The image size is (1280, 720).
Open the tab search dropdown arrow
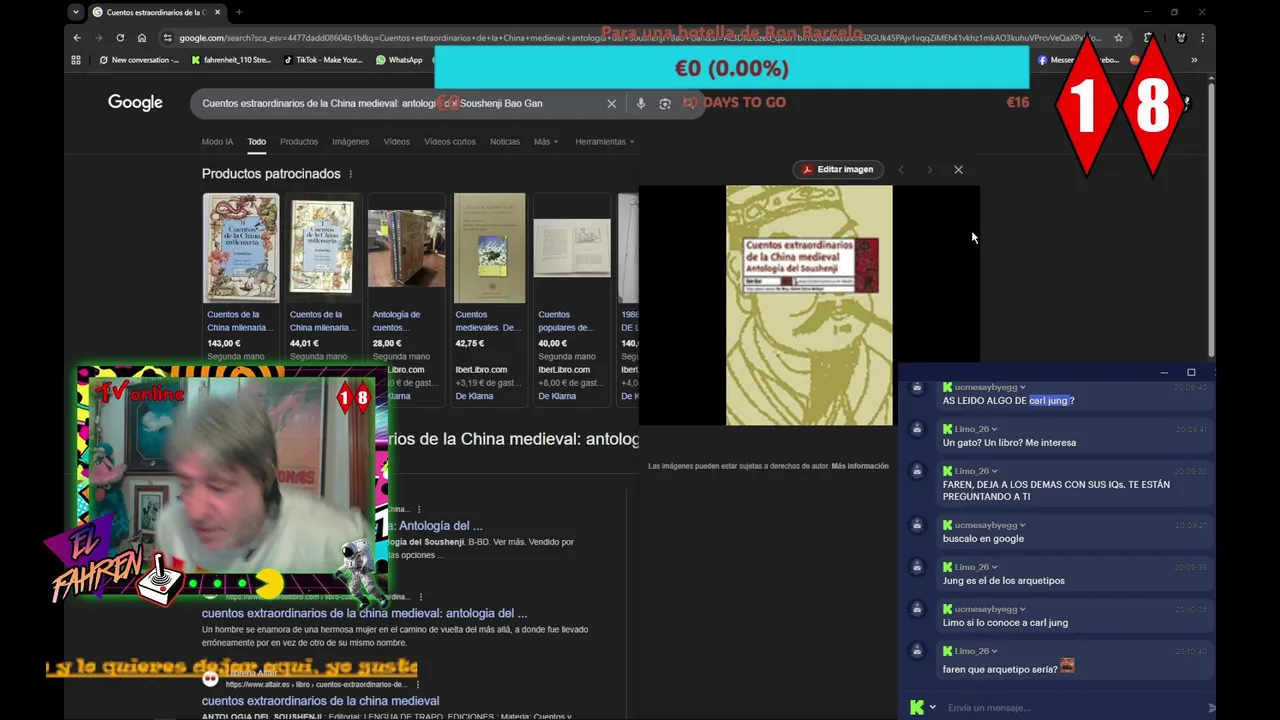tap(76, 12)
